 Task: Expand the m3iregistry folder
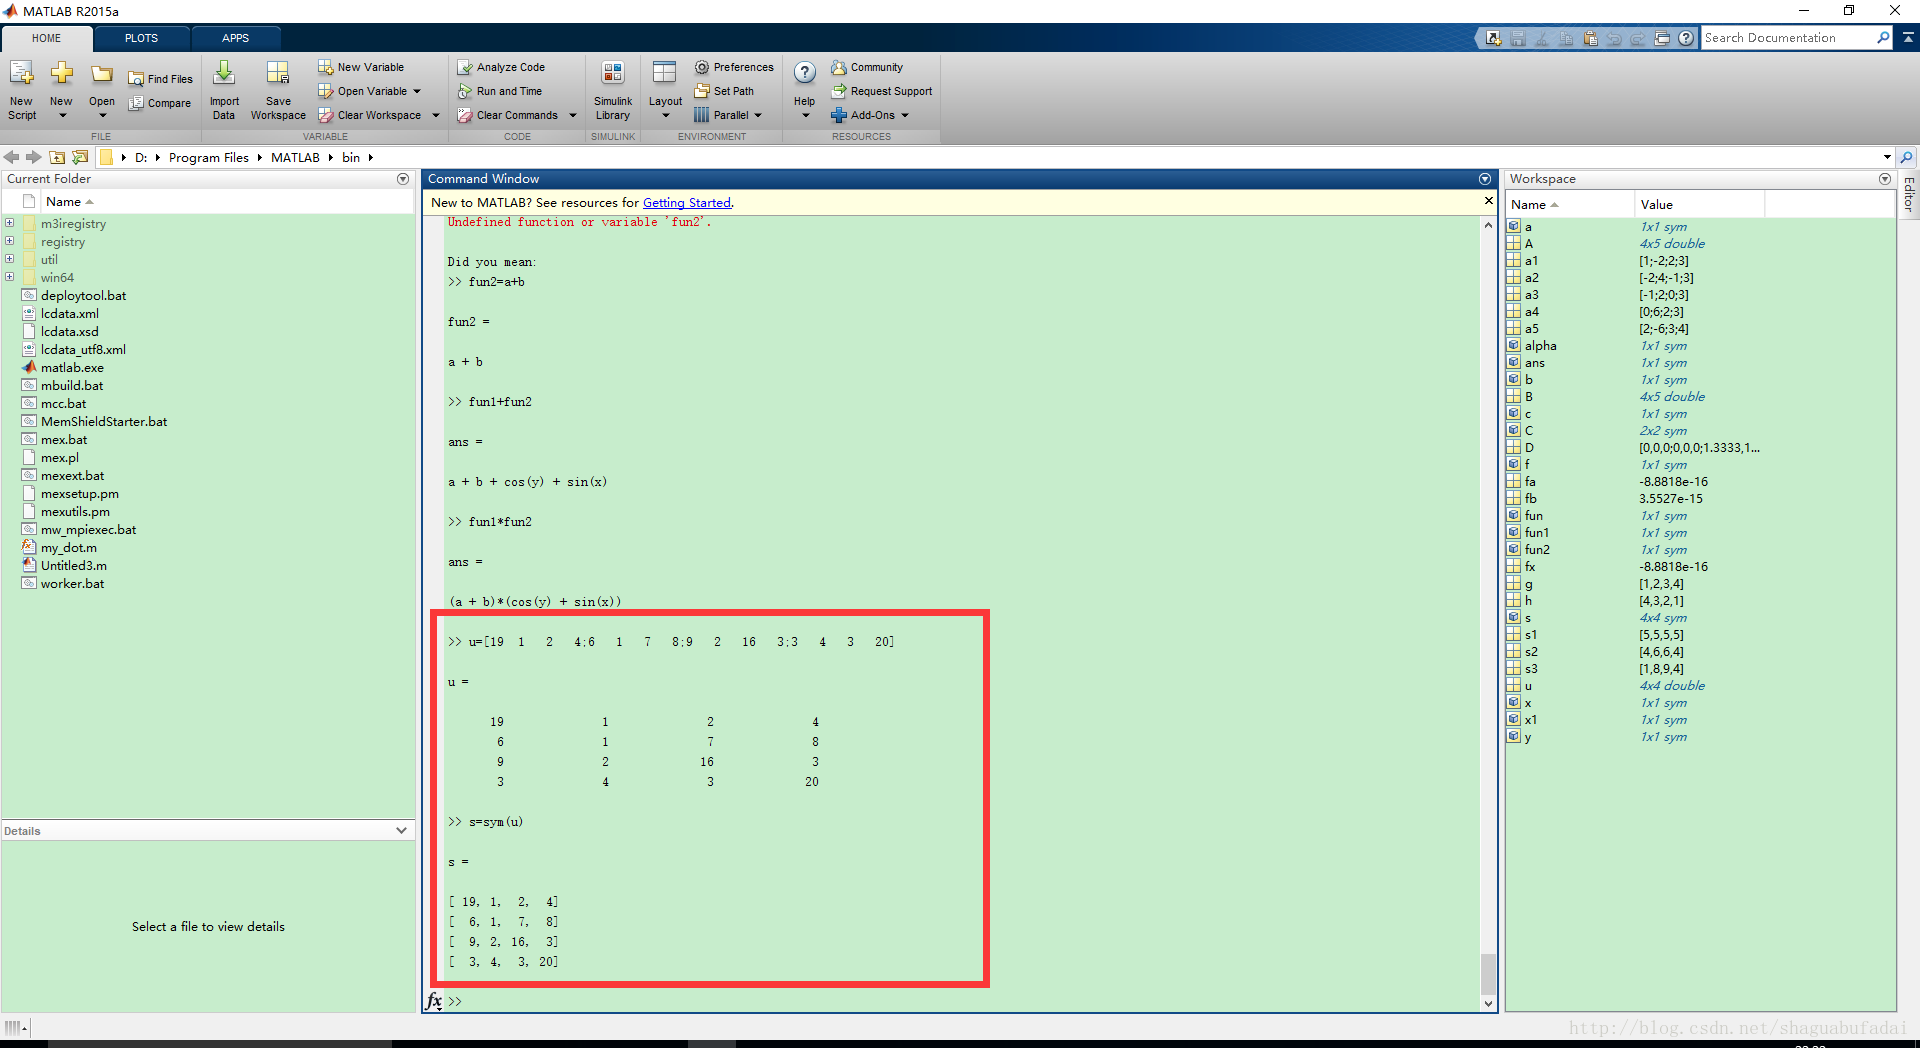9,223
